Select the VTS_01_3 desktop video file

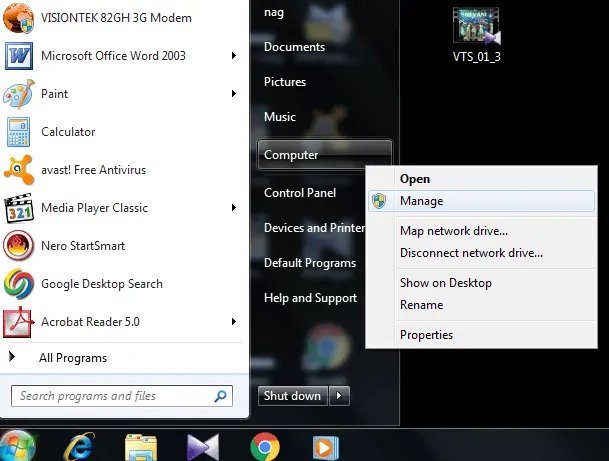(477, 35)
